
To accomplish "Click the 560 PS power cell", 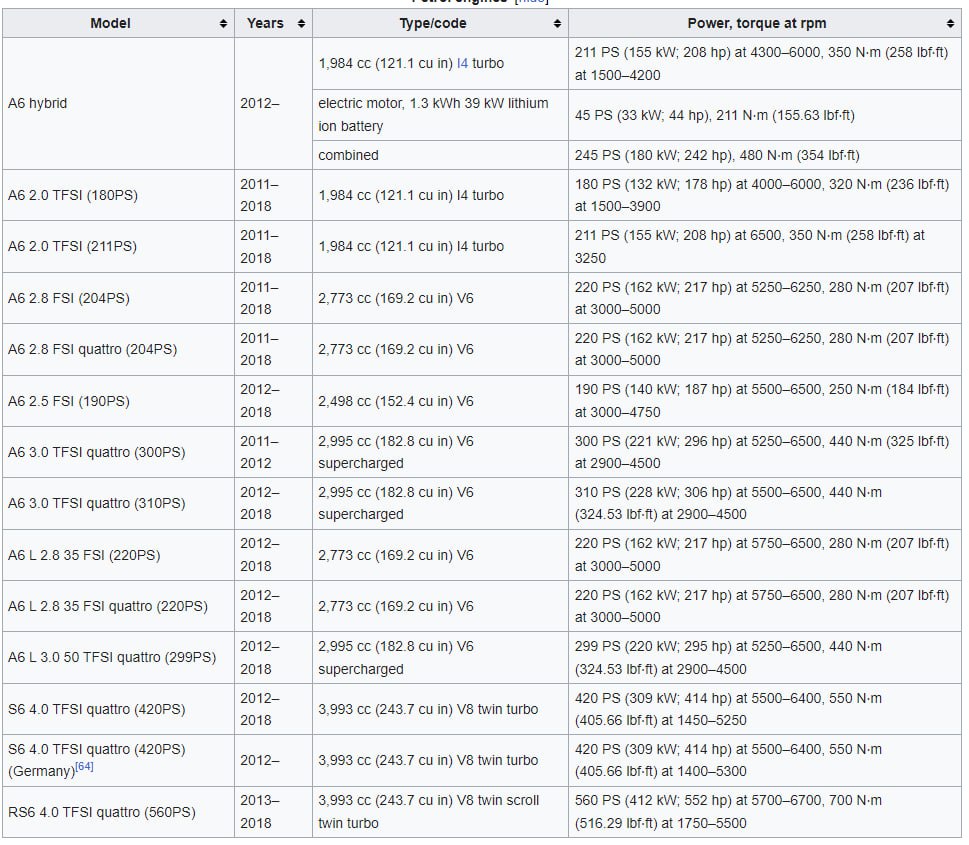I will 765,812.
